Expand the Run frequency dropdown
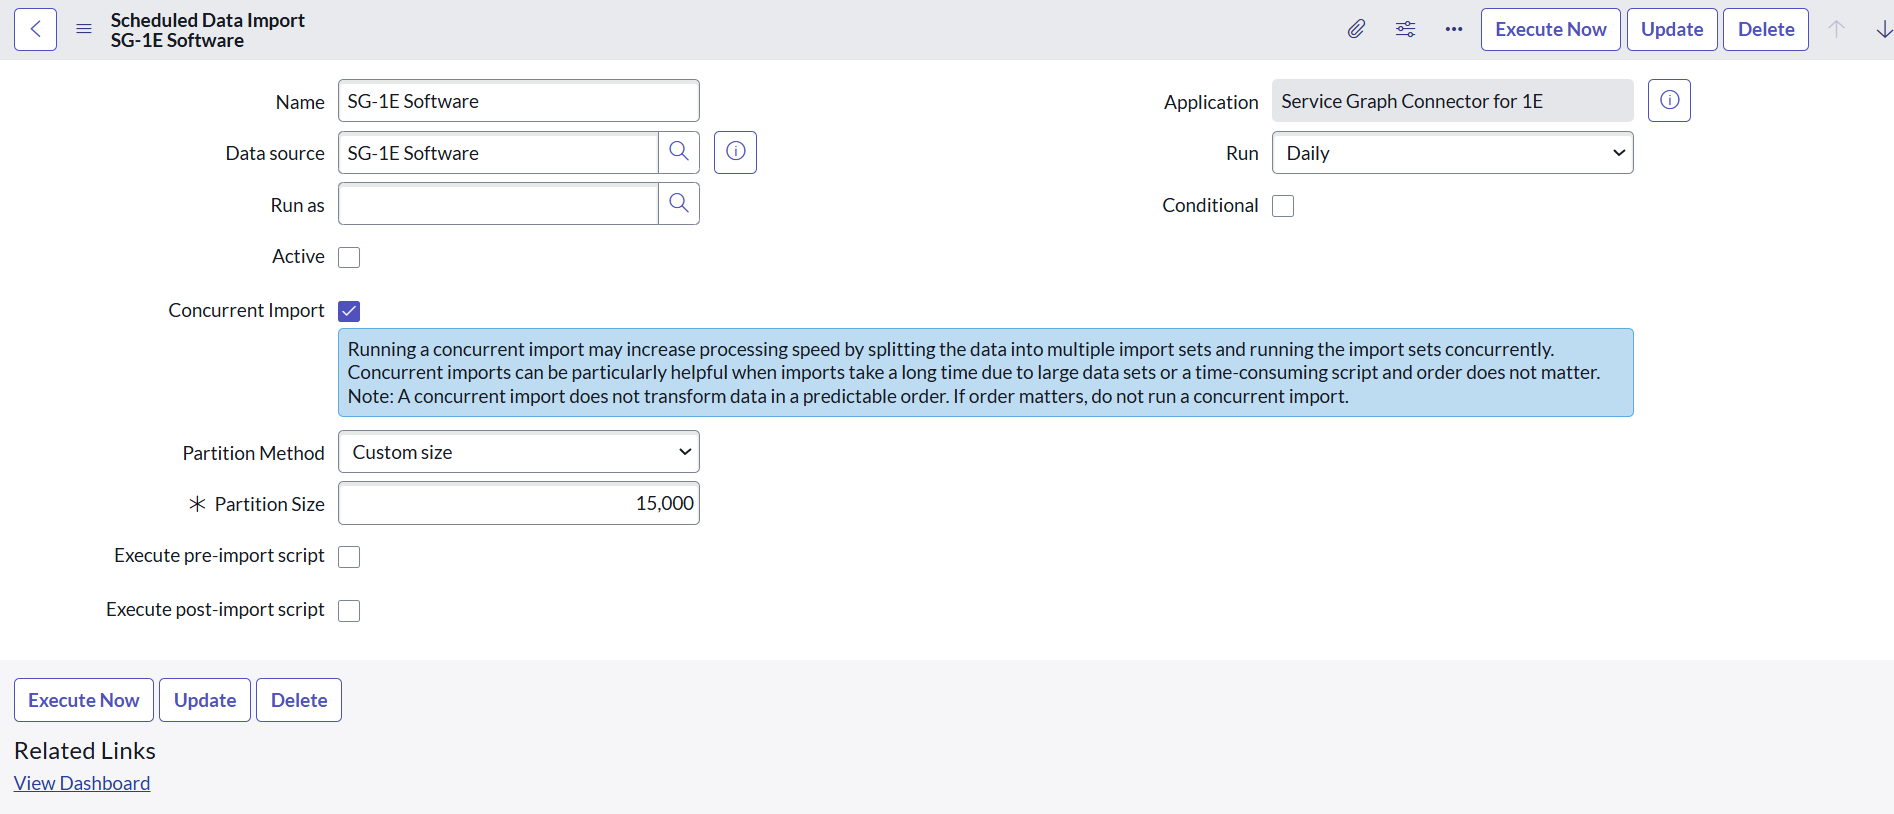The height and width of the screenshot is (814, 1894). 1452,153
